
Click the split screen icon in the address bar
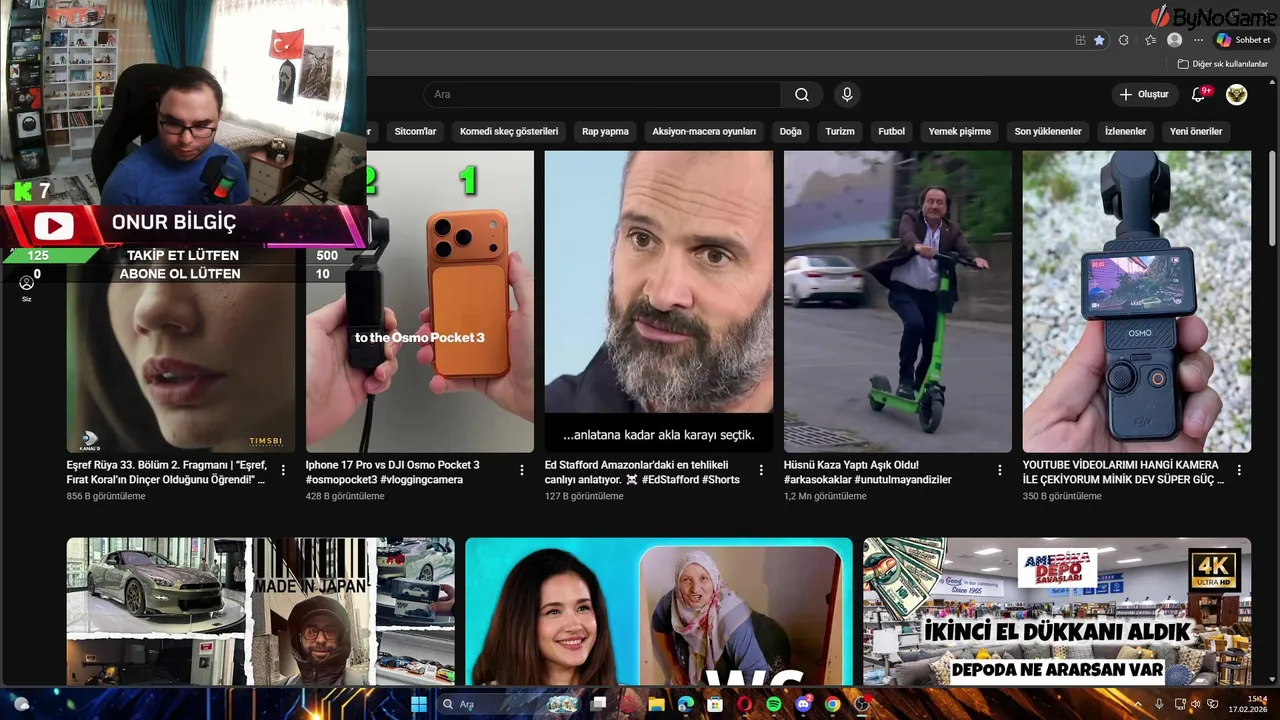tap(1080, 40)
